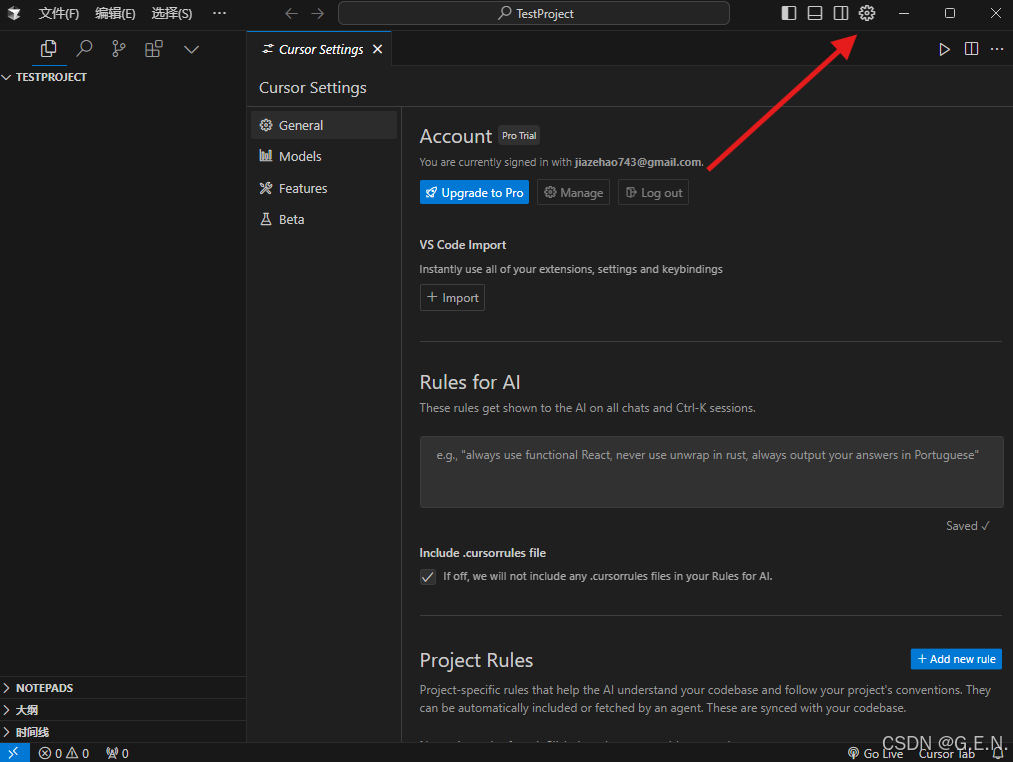Click the ports antenna indicator showing 0
The height and width of the screenshot is (762, 1013).
click(x=117, y=754)
